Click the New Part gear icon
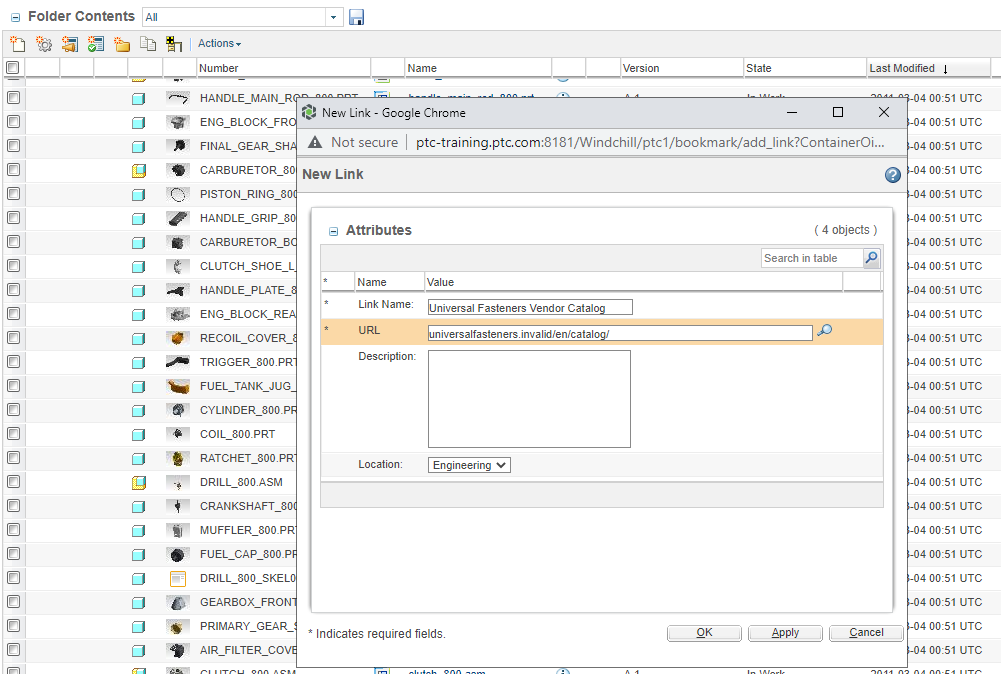 tap(44, 44)
